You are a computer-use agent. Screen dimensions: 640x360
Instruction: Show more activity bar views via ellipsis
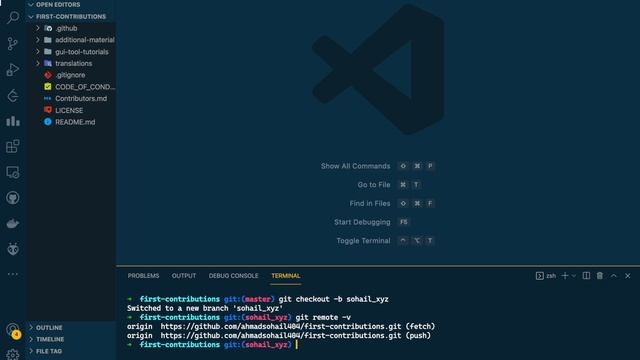point(13,274)
